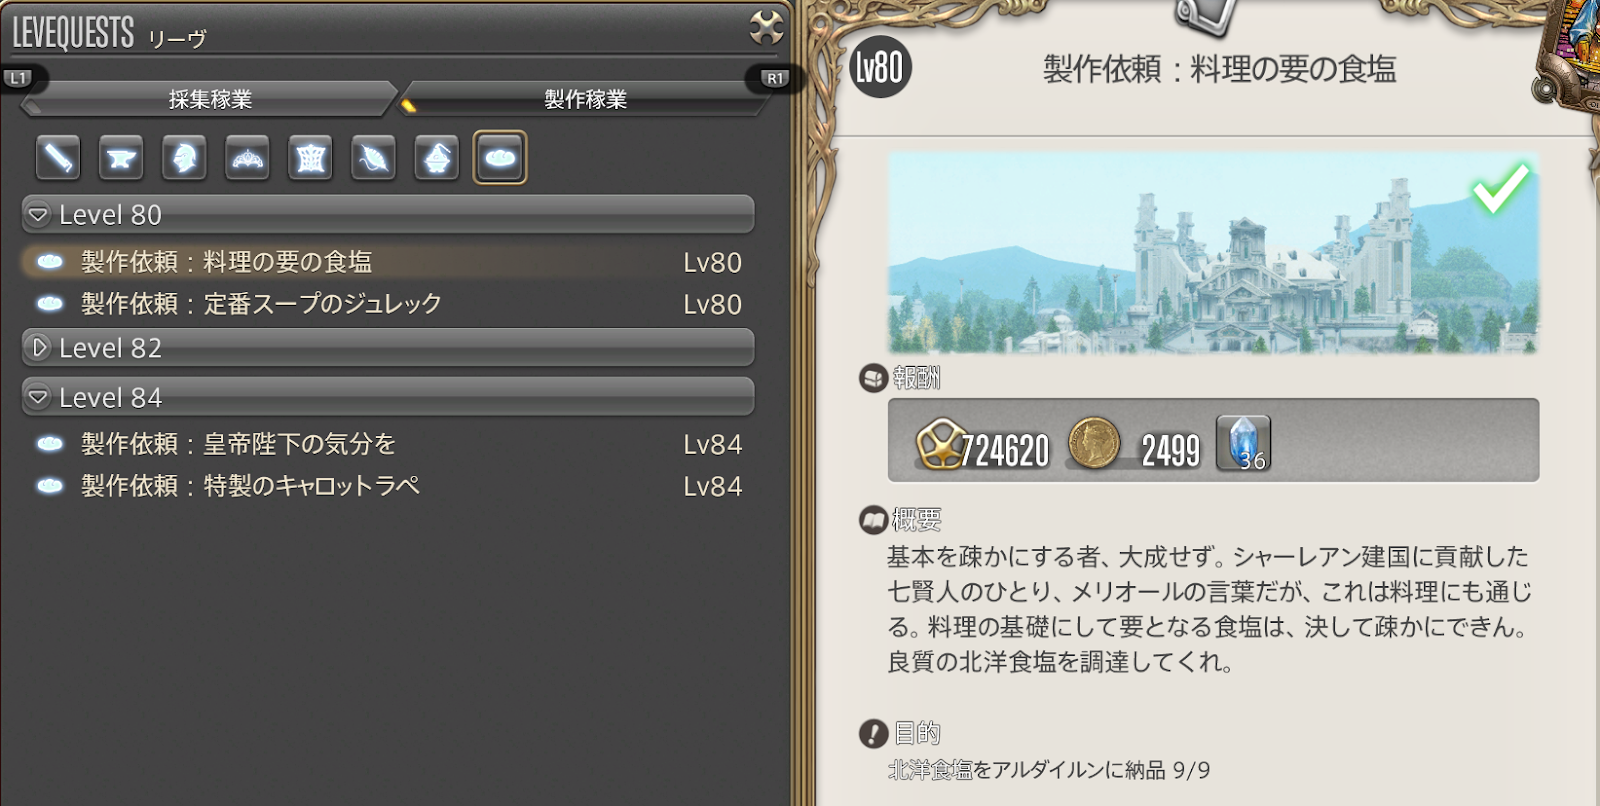This screenshot has height=806, width=1600.
Task: Select the Culinarian class icon
Action: 500,157
